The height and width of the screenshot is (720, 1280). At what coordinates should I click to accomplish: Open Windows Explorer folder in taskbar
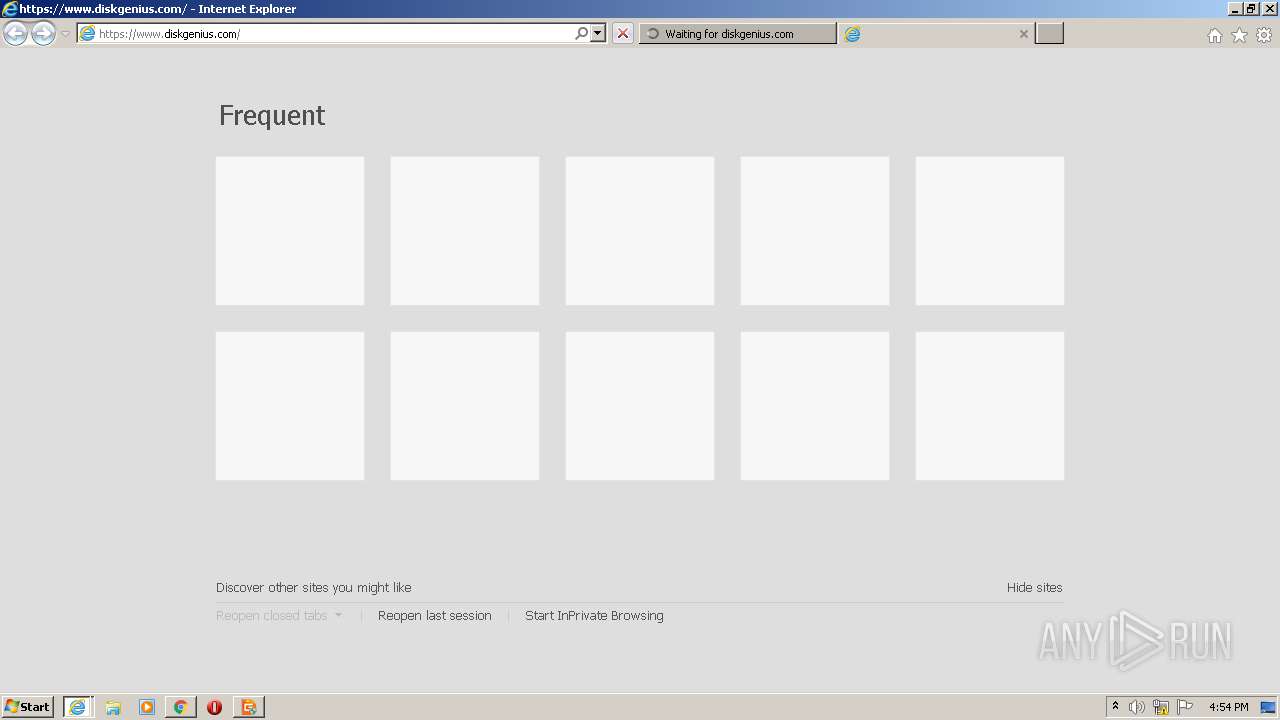click(x=113, y=707)
